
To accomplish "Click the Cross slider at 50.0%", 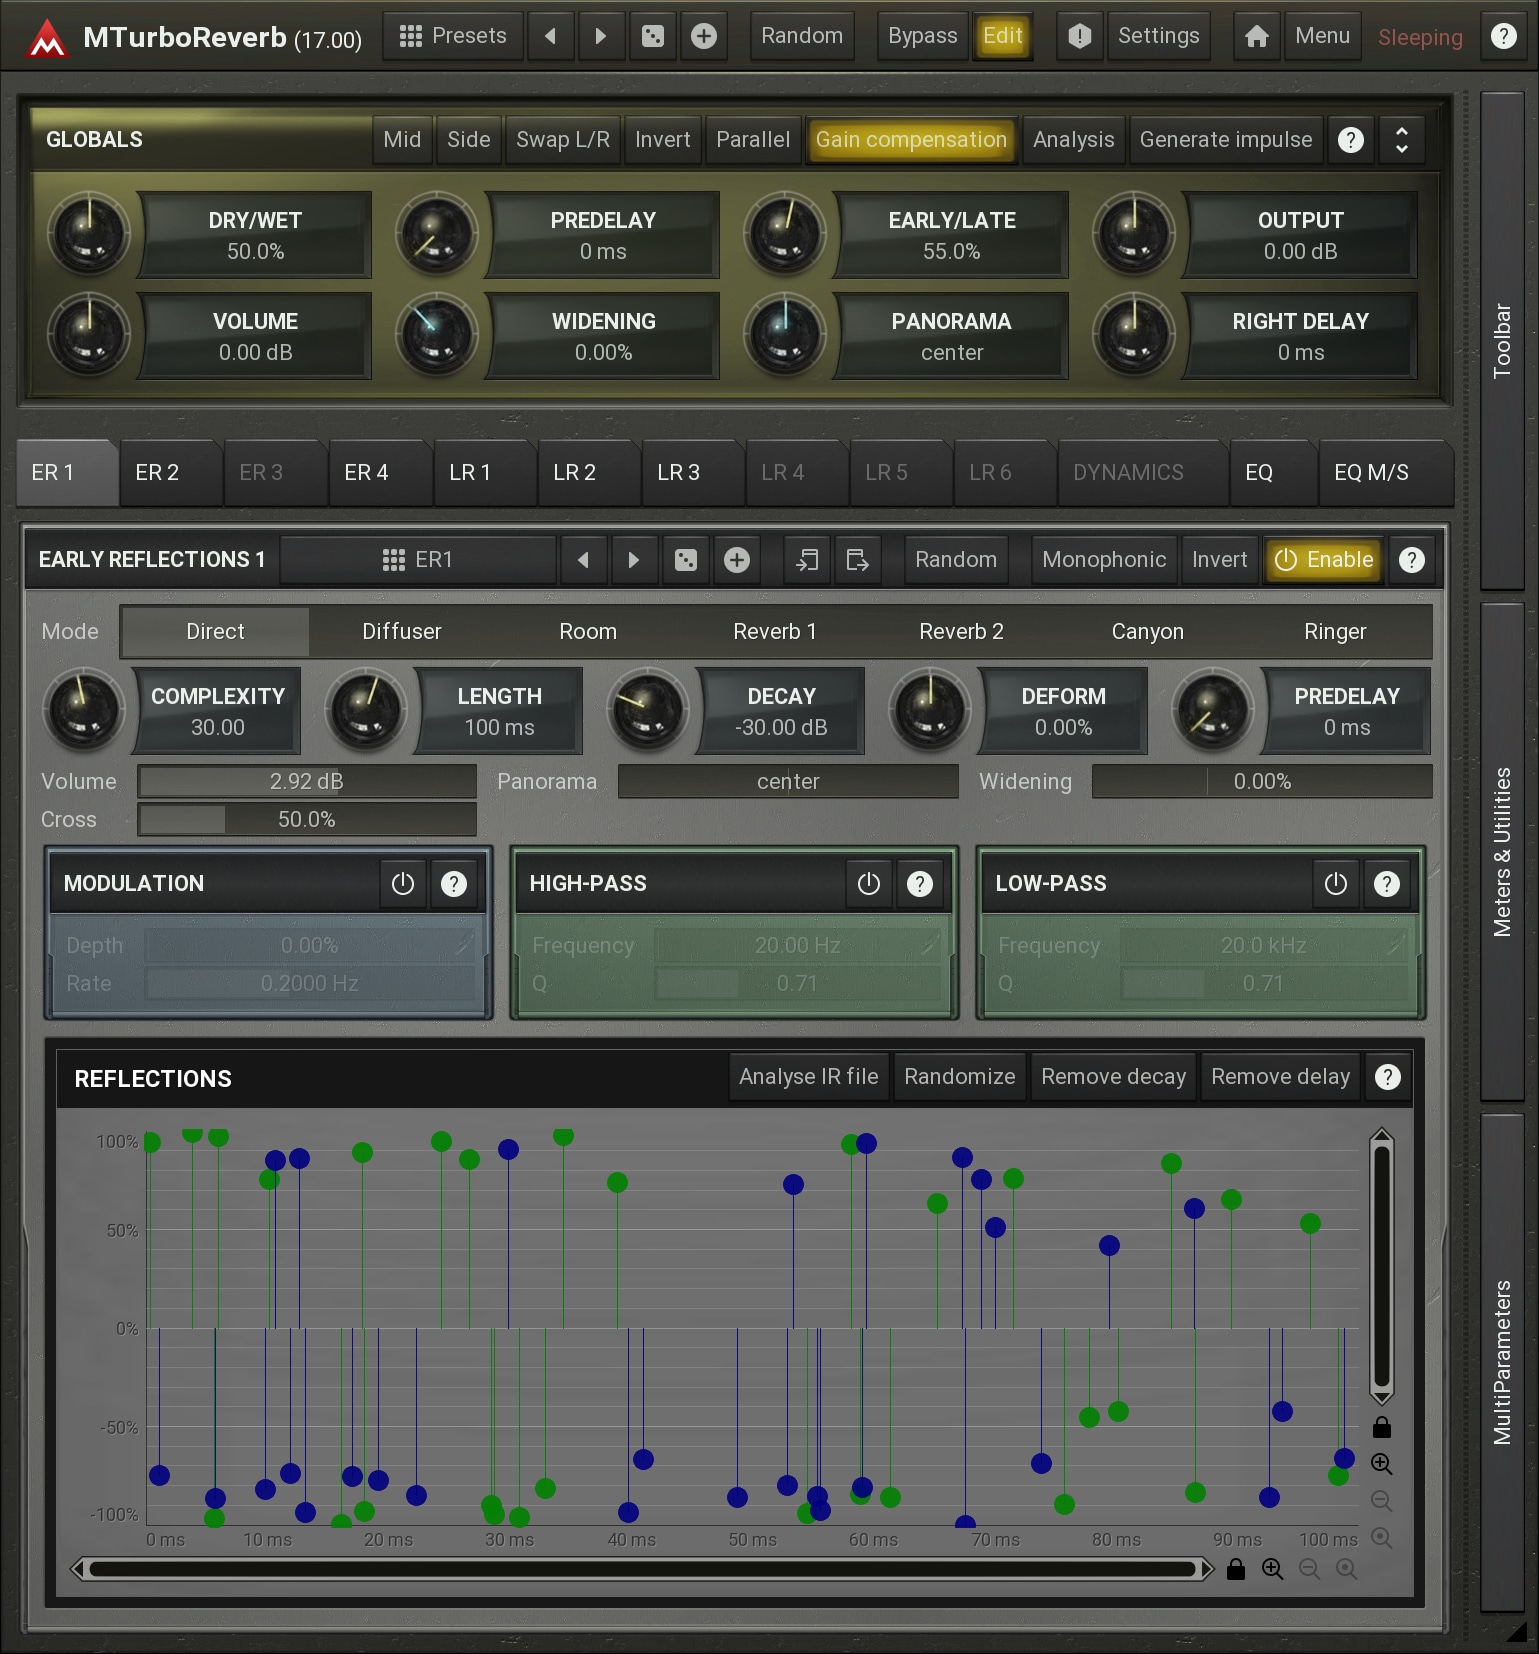I will tap(306, 820).
